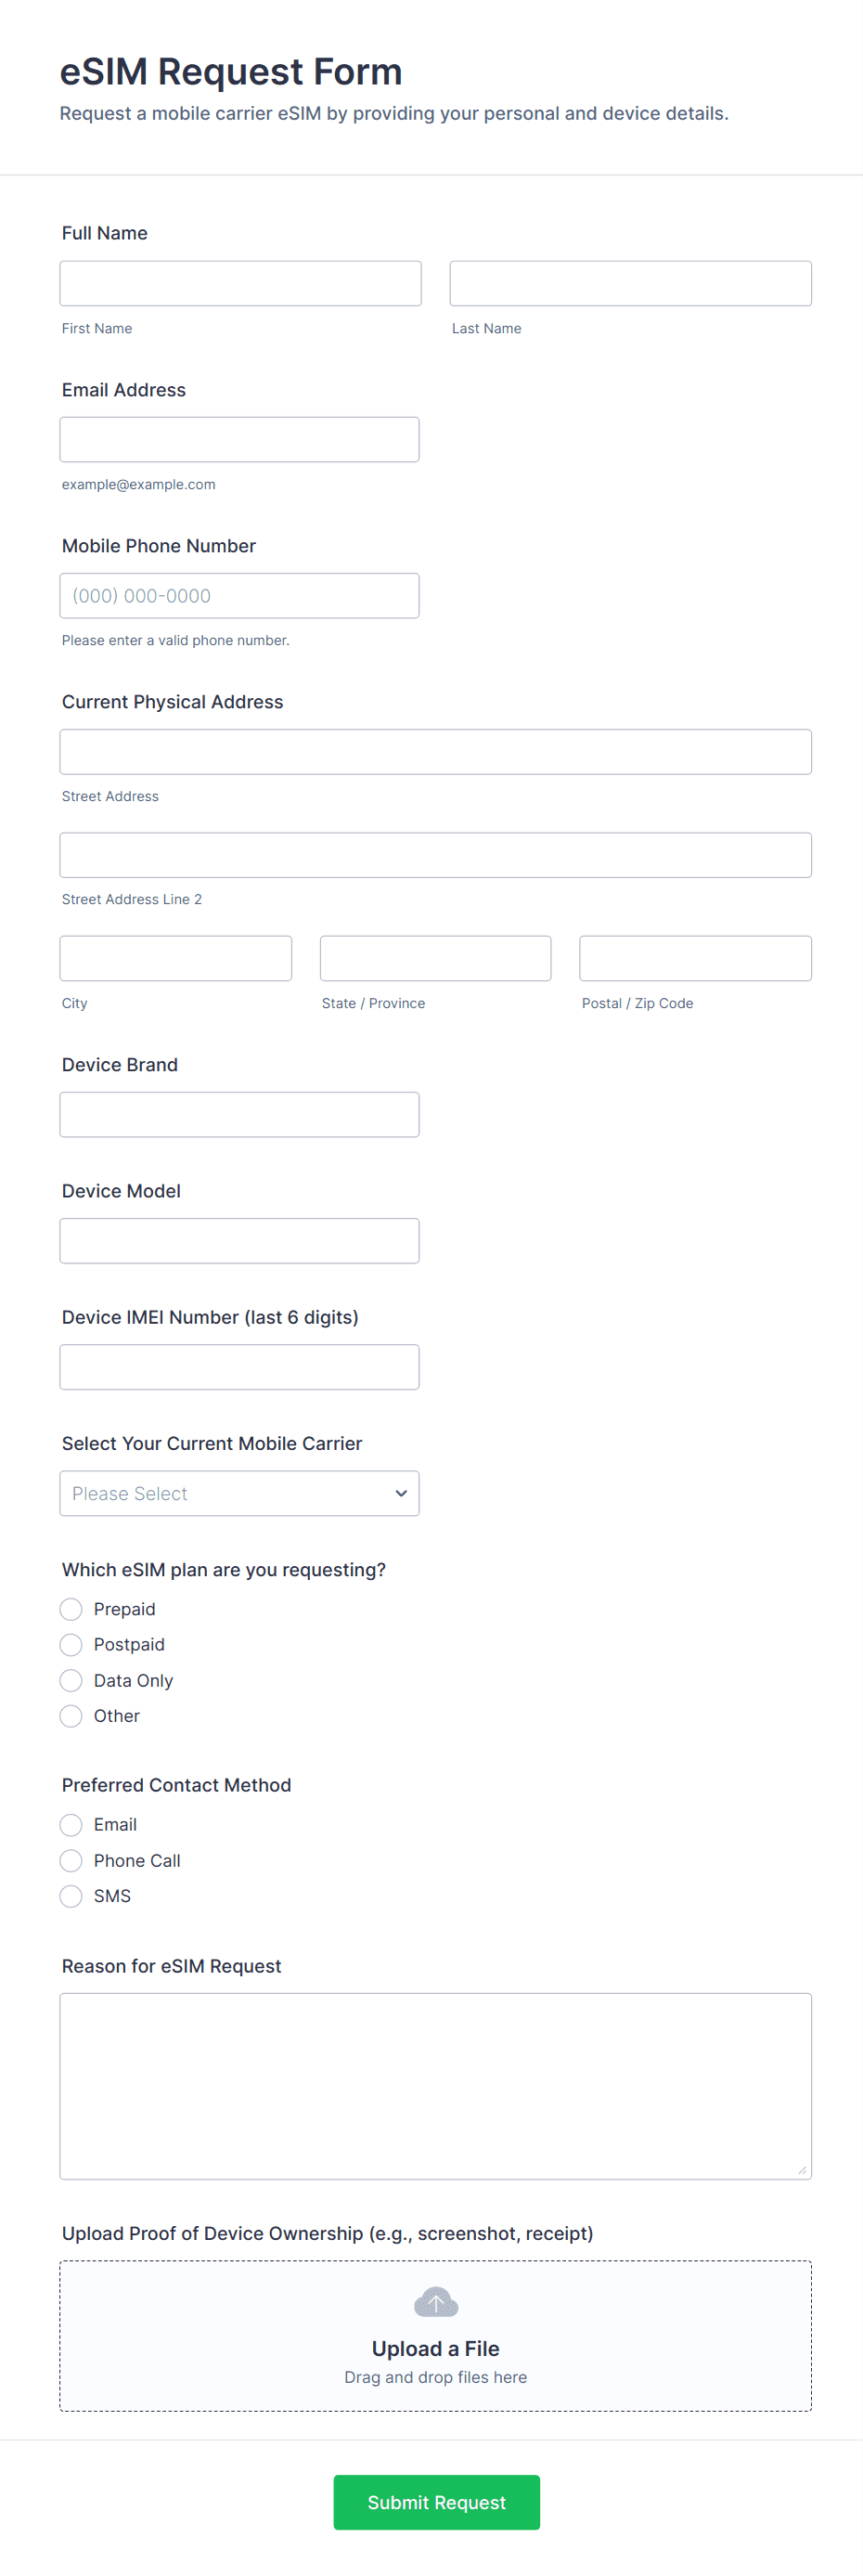Viewport: 863px width, 2576px height.
Task: Grab the textarea resize handle corner
Action: [802, 2169]
